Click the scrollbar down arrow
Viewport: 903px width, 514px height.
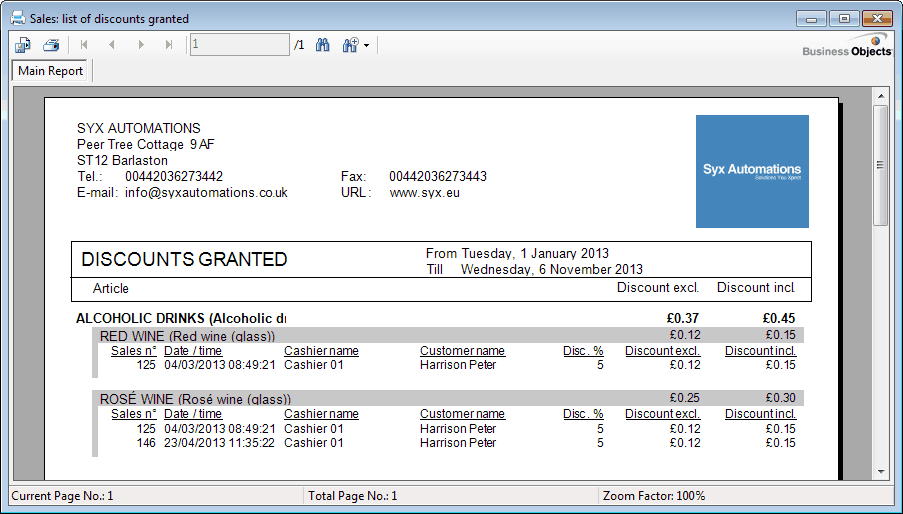coord(881,471)
